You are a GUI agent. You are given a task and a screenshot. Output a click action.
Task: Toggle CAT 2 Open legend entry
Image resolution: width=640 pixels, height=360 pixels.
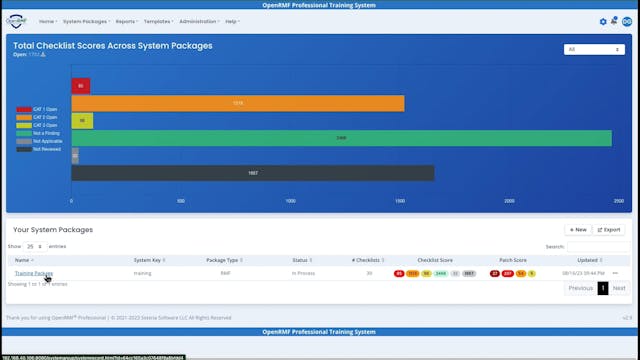click(37, 117)
